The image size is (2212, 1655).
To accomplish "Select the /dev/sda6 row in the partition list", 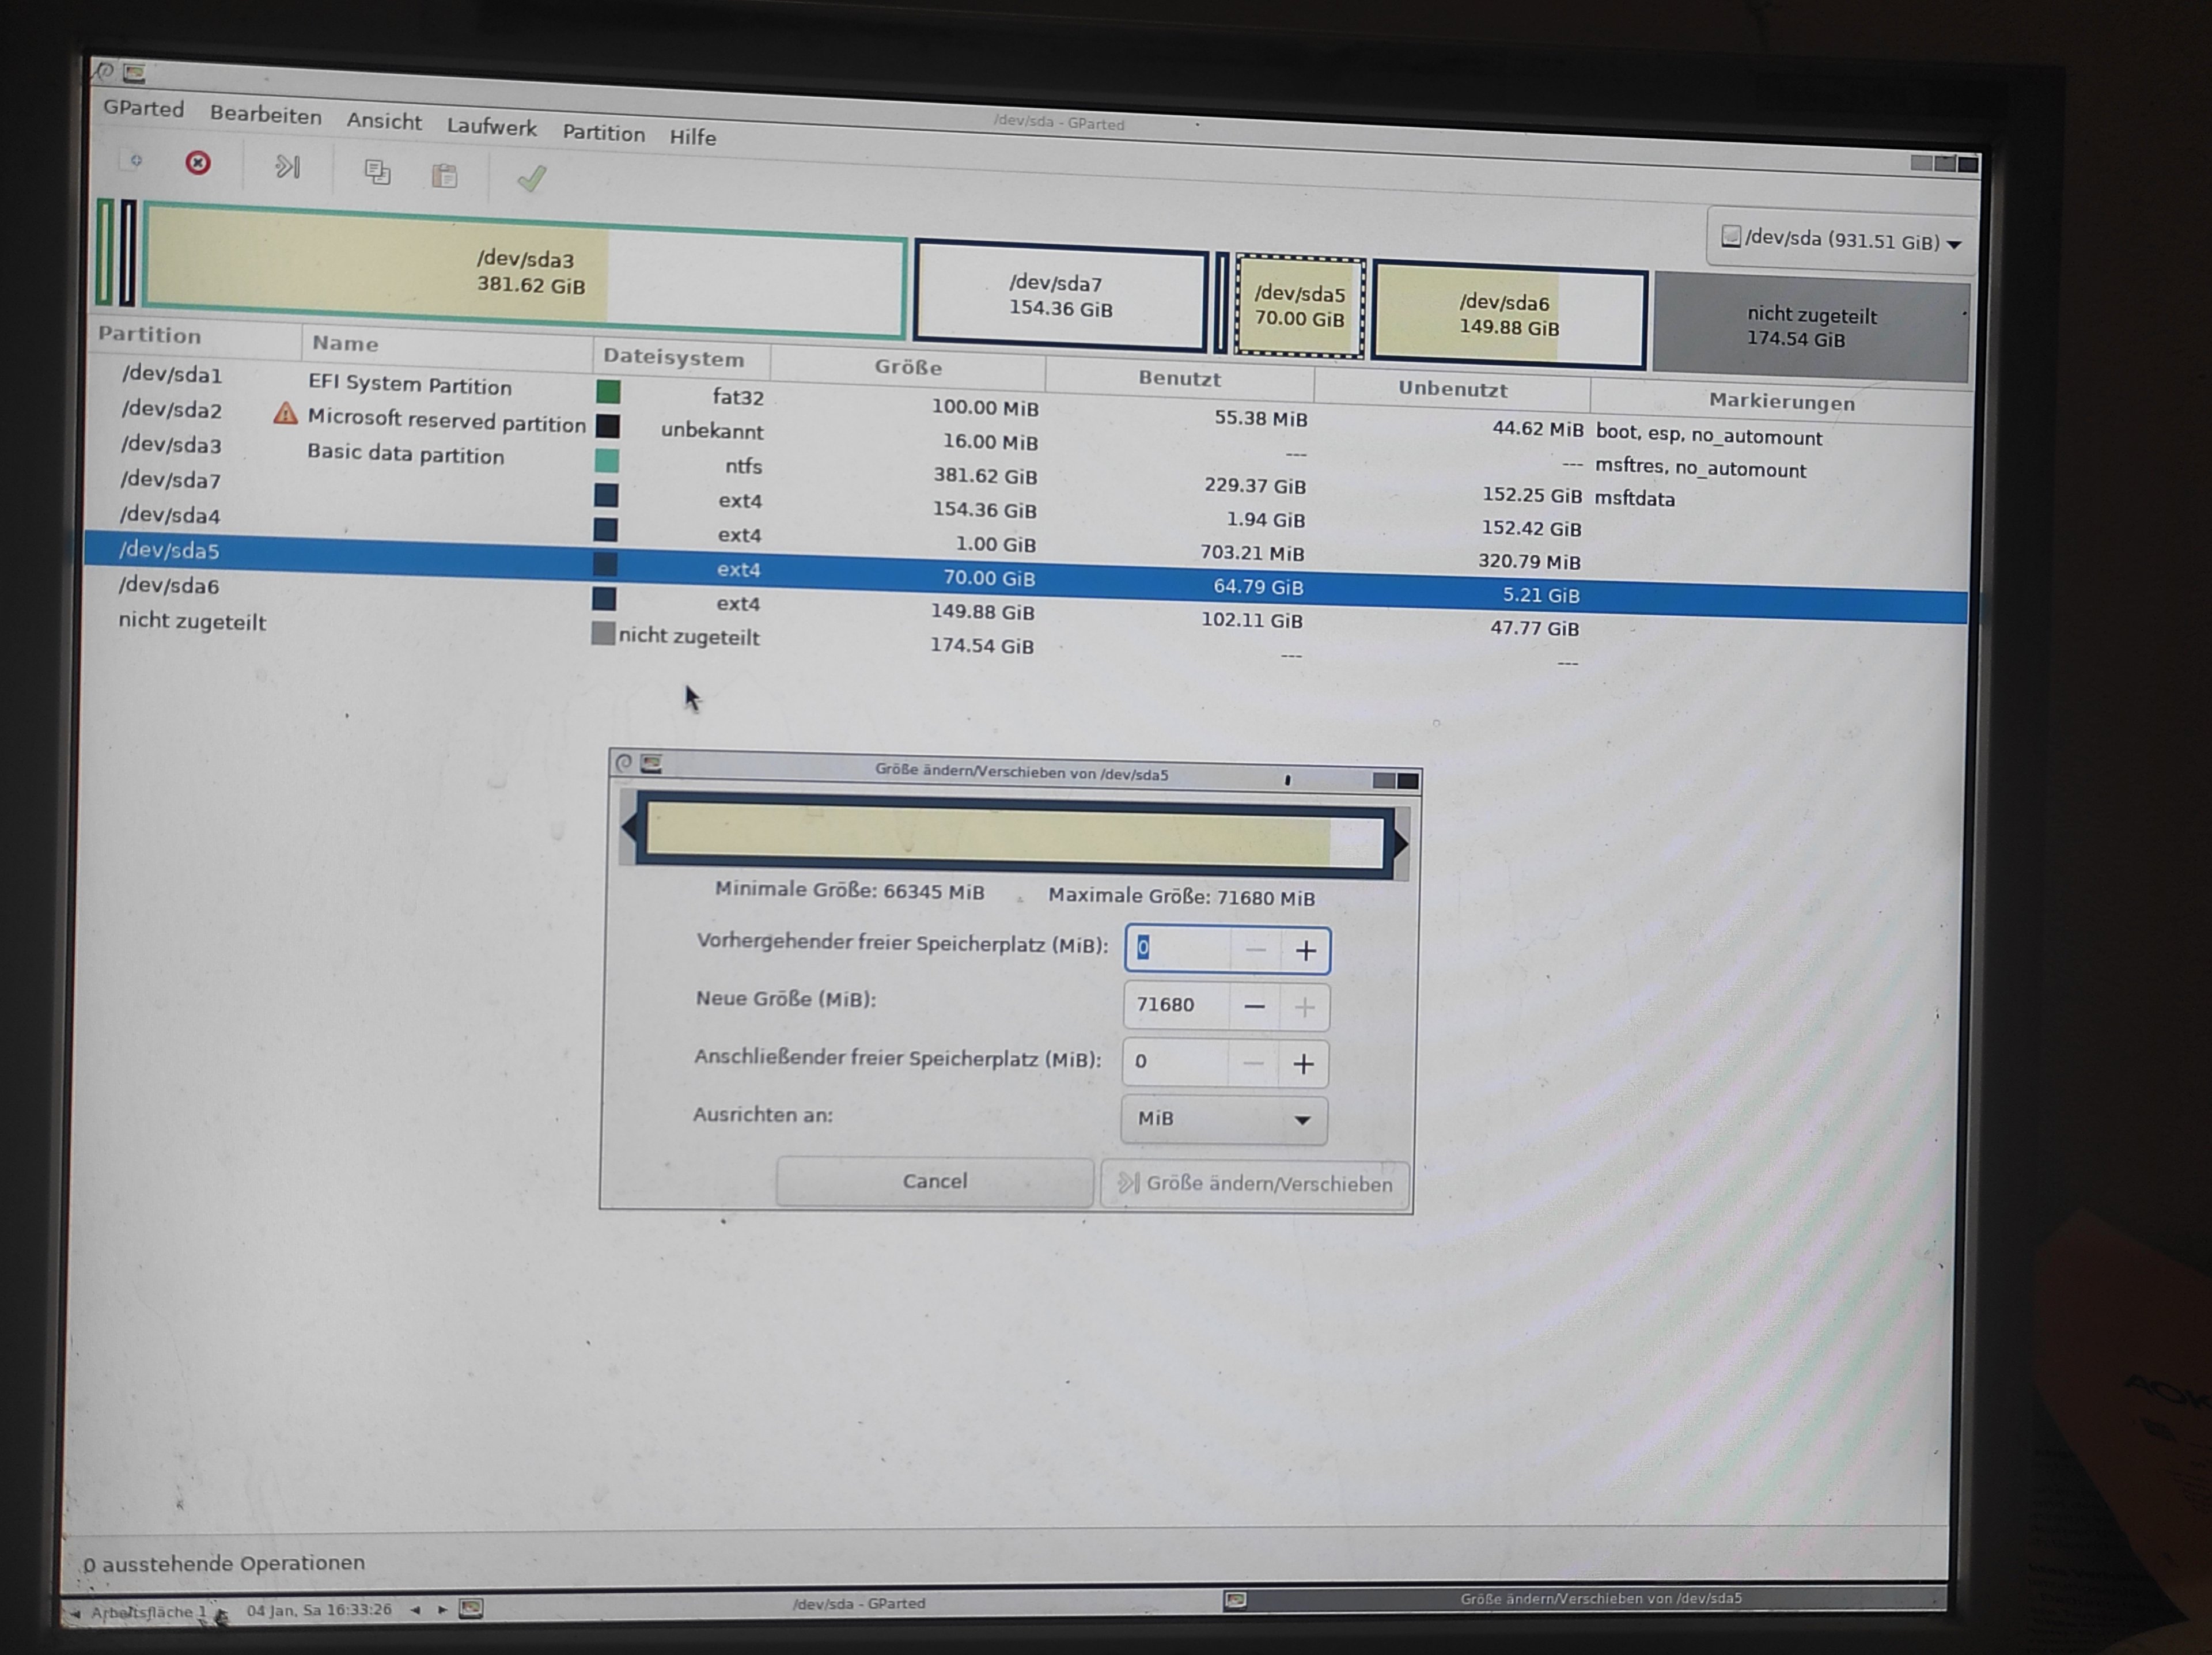I will pos(168,586).
